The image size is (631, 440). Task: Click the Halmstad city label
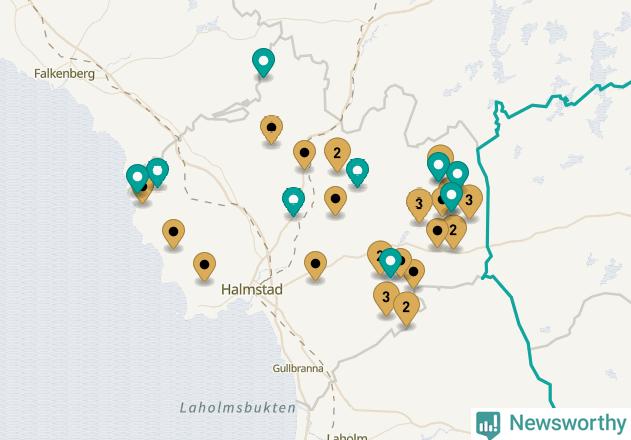(x=252, y=289)
